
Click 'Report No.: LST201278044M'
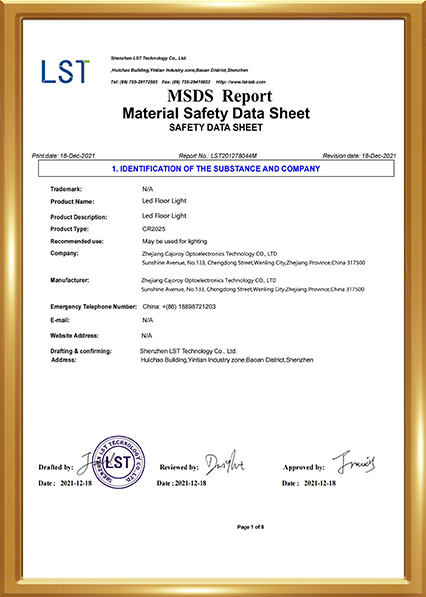pyautogui.click(x=218, y=155)
